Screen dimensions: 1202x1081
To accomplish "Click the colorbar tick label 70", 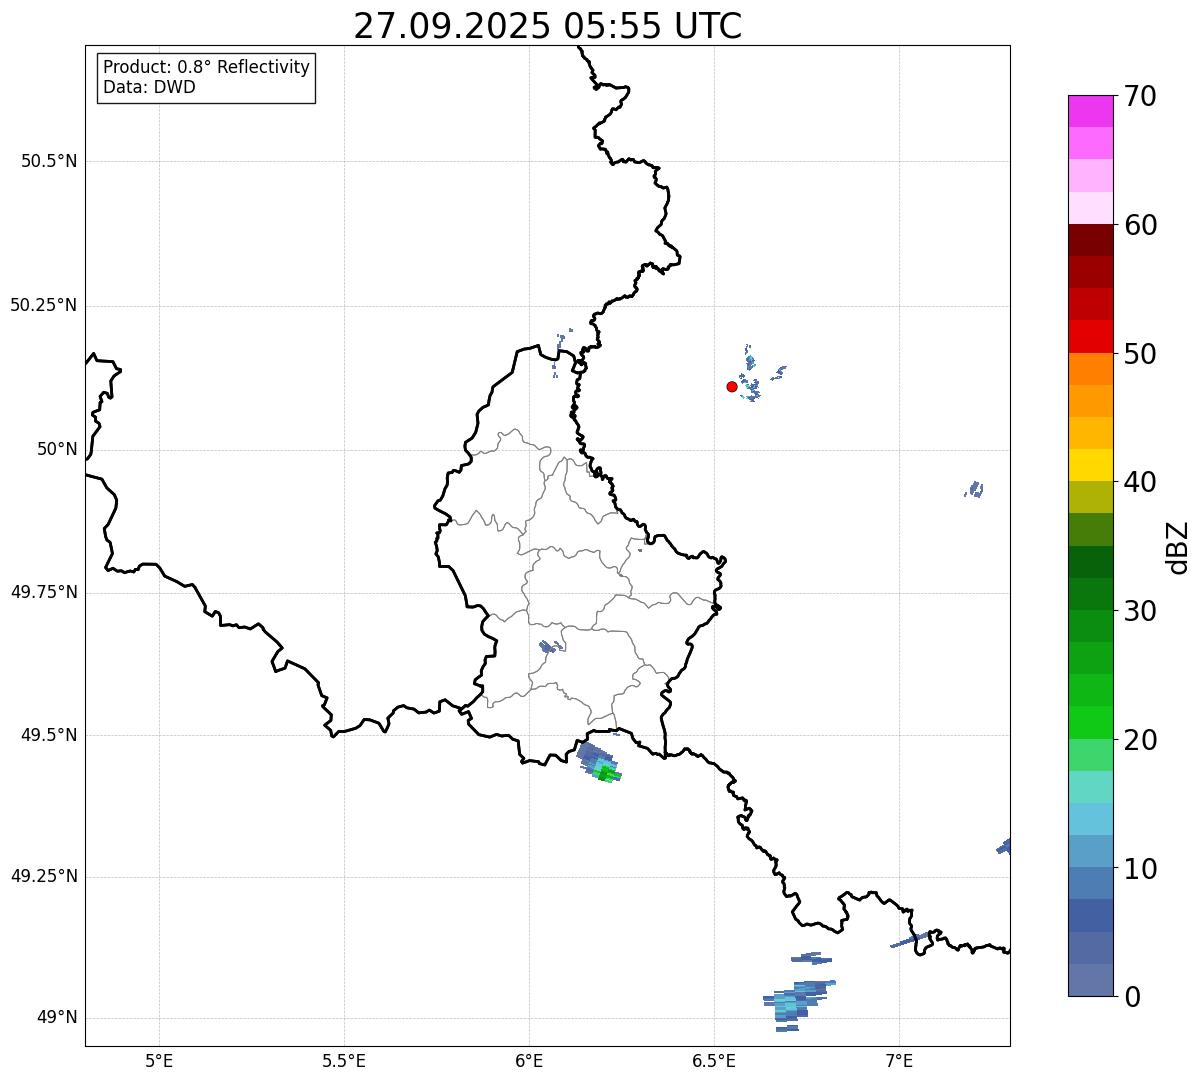I will (x=1140, y=96).
